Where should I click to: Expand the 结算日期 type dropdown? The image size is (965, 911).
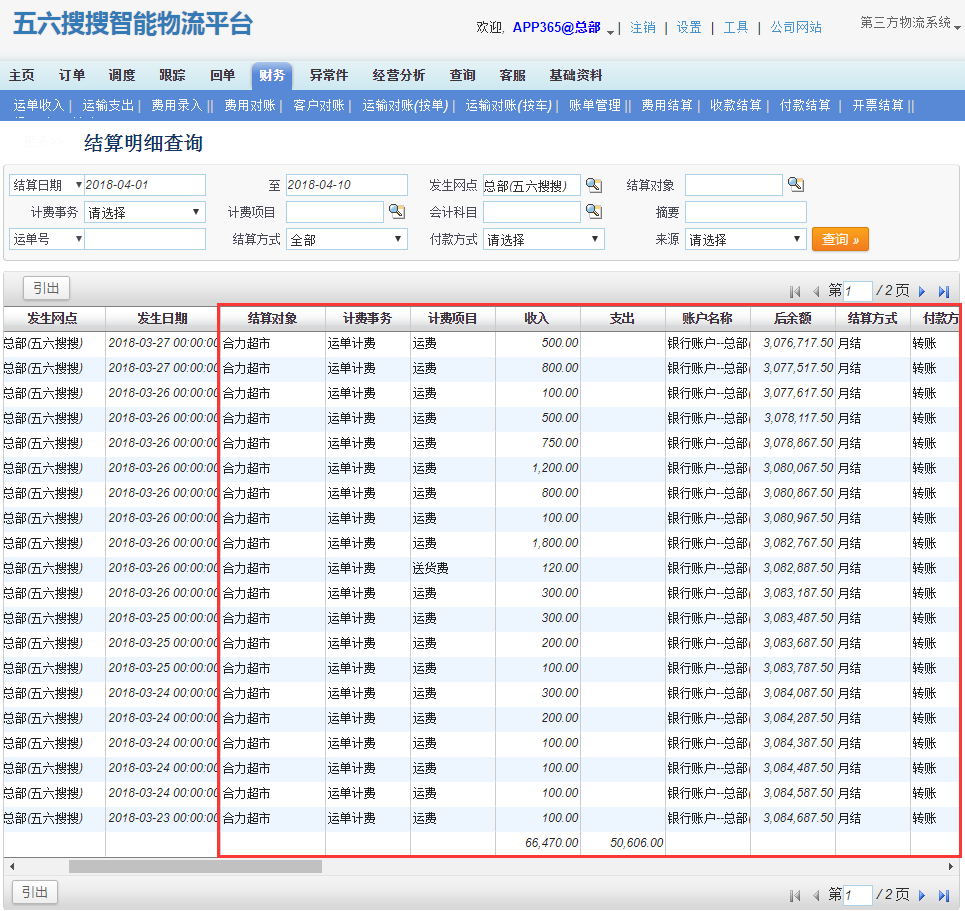46,185
